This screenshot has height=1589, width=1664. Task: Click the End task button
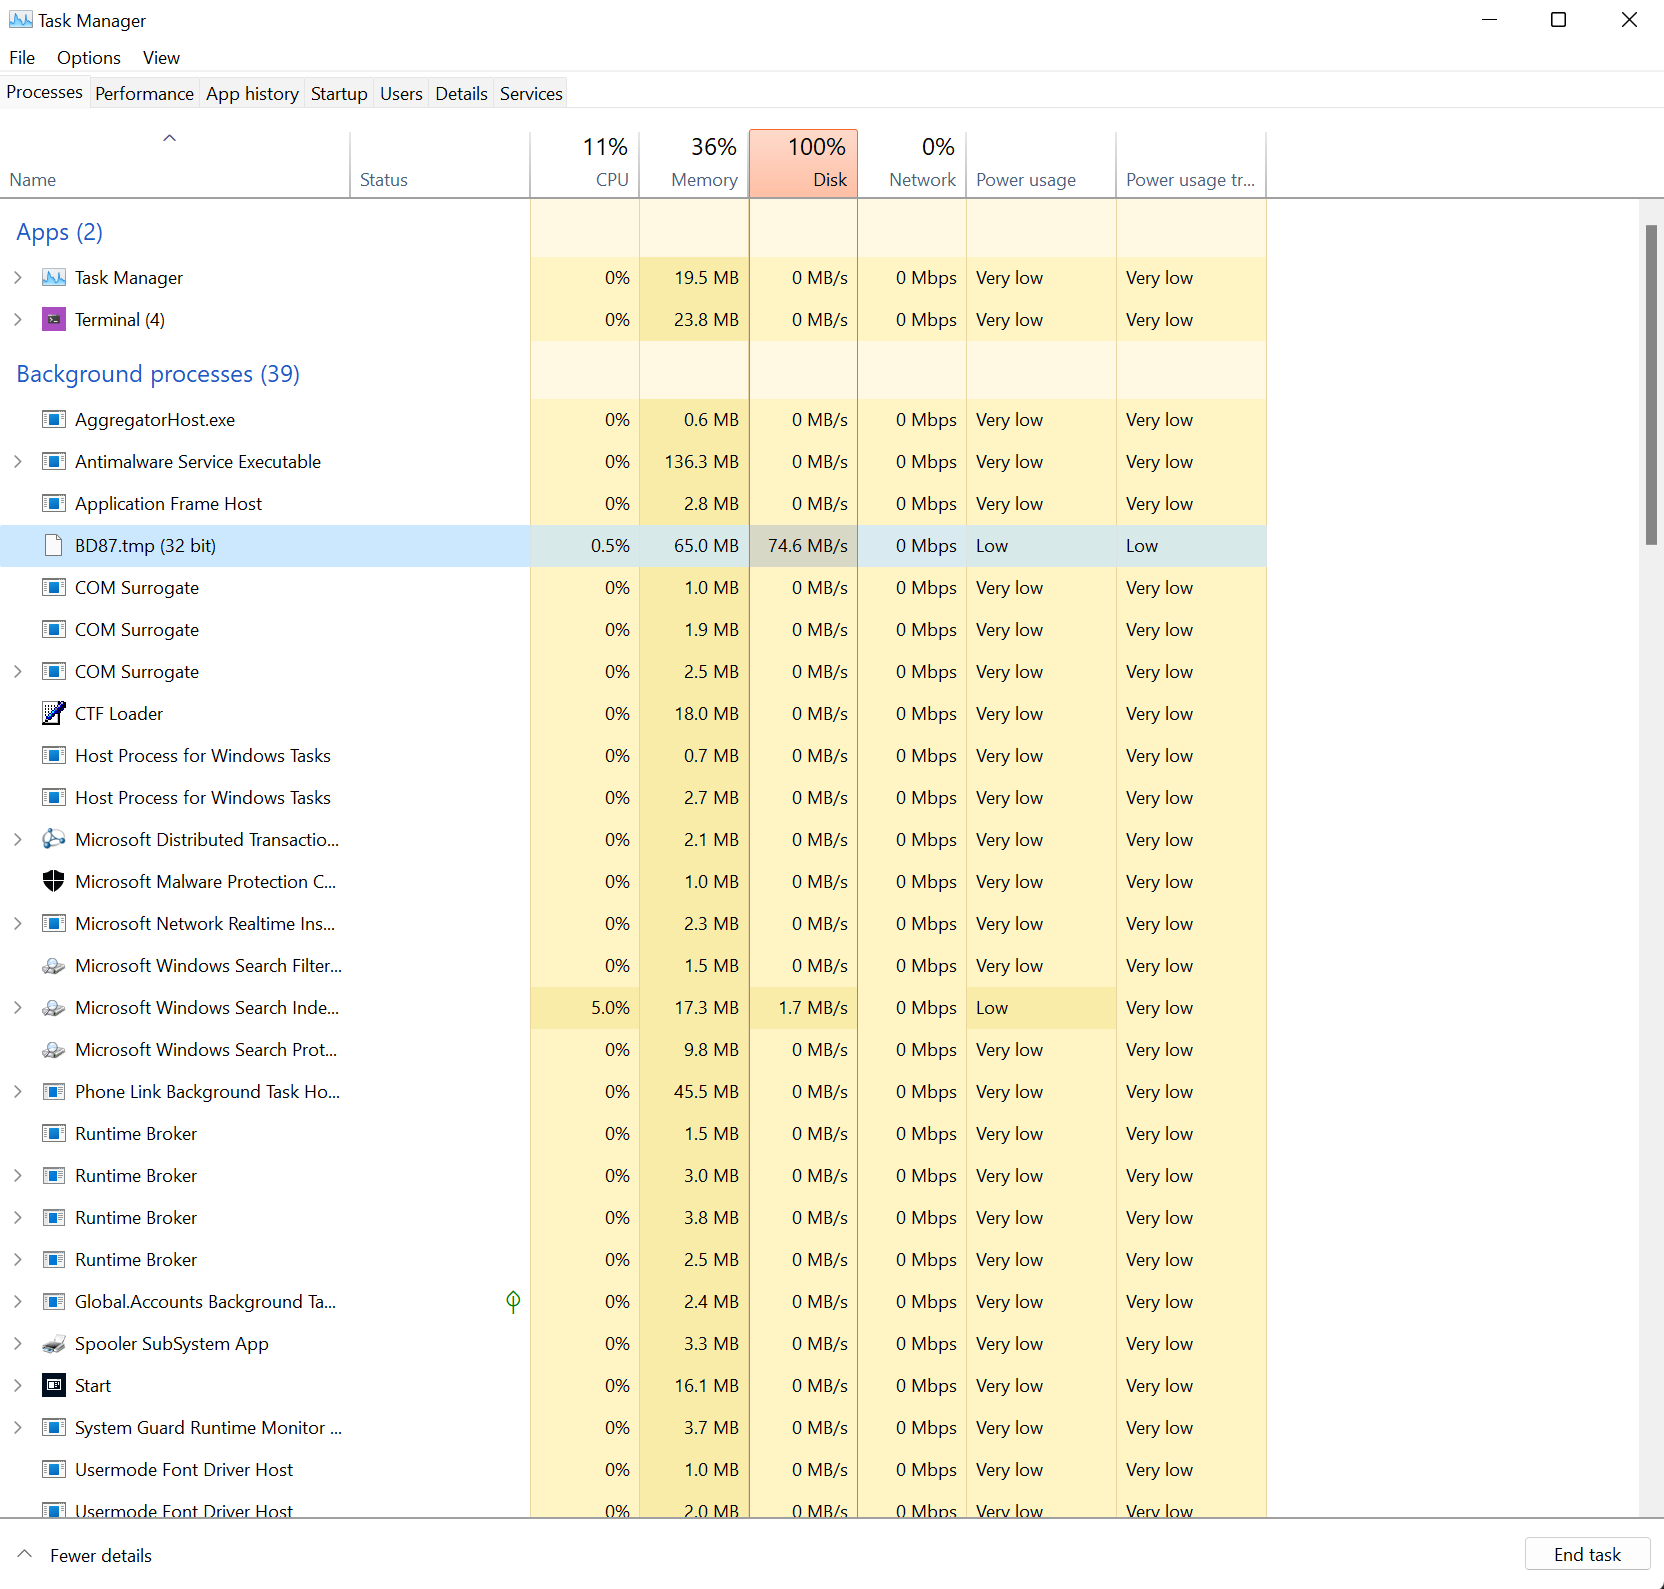tap(1587, 1555)
